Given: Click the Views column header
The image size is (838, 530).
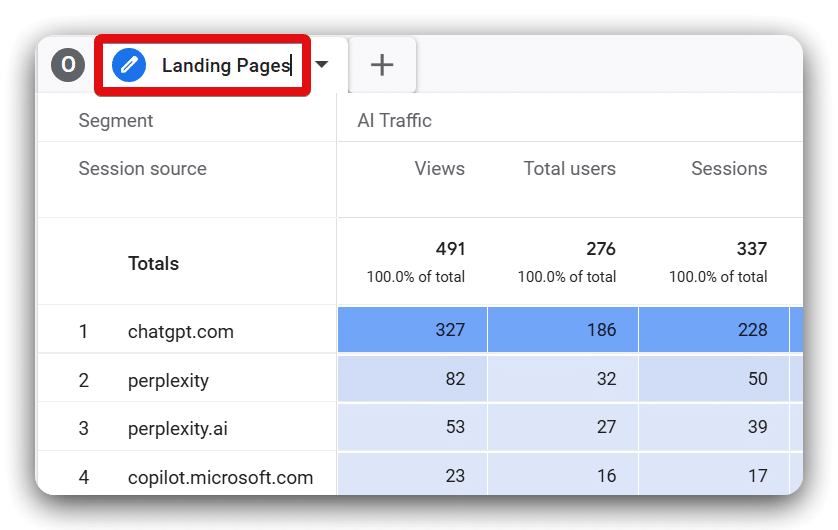Looking at the screenshot, I should 439,169.
